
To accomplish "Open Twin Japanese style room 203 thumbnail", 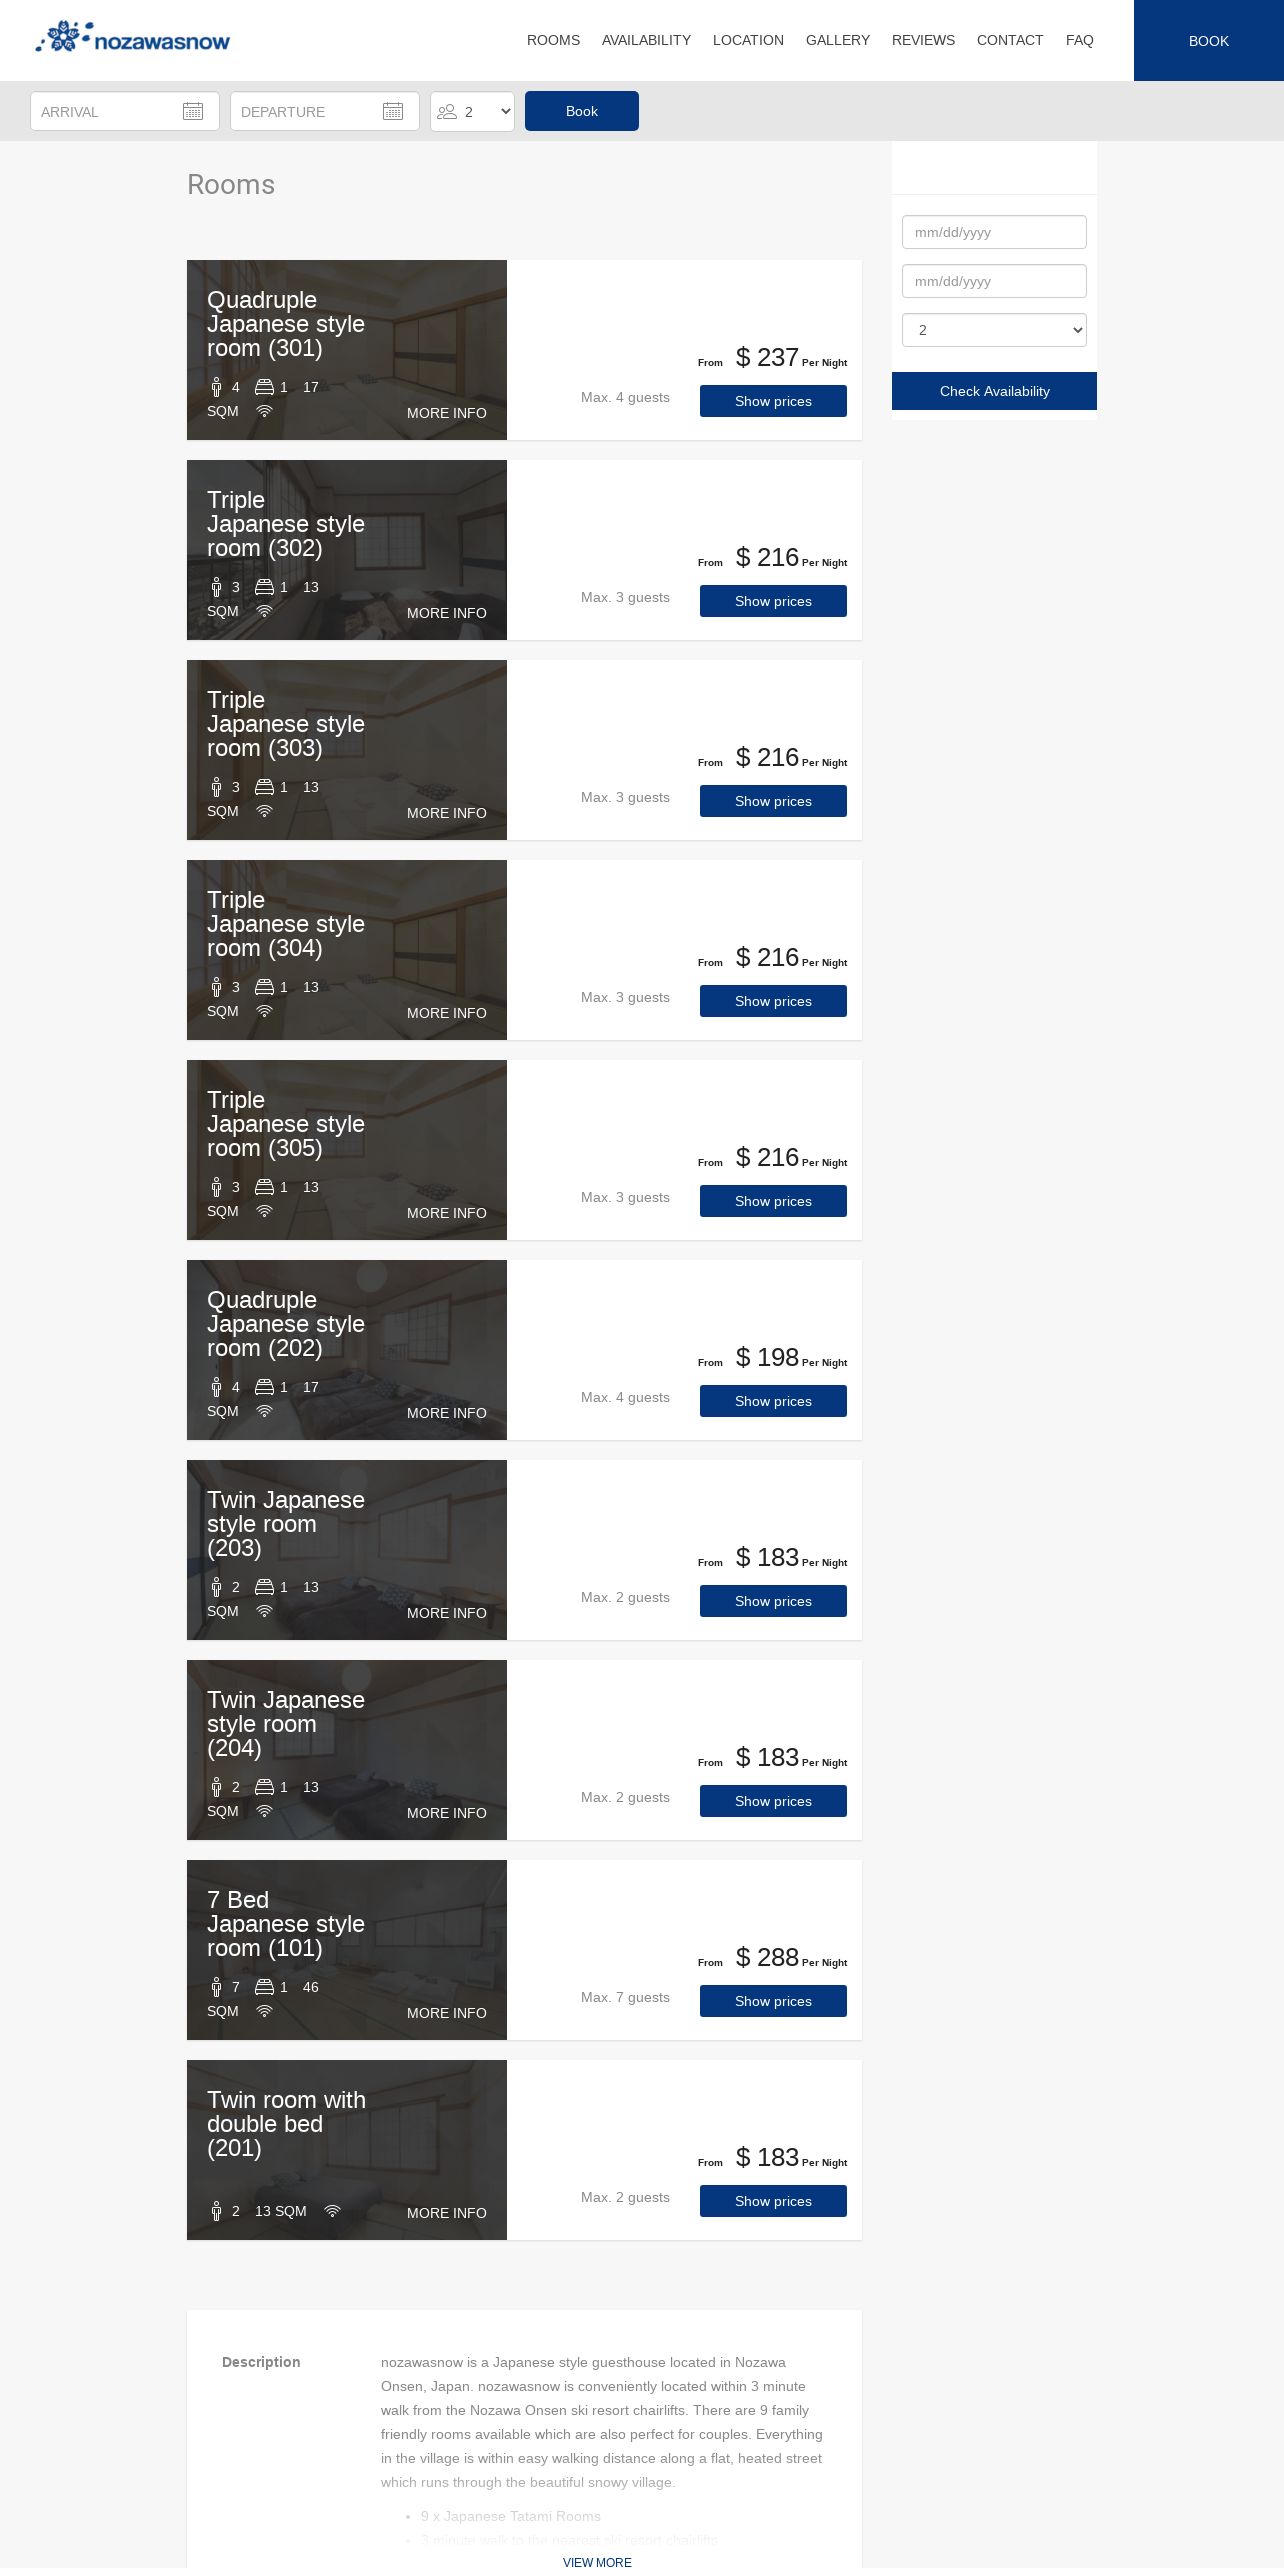I will (347, 1550).
